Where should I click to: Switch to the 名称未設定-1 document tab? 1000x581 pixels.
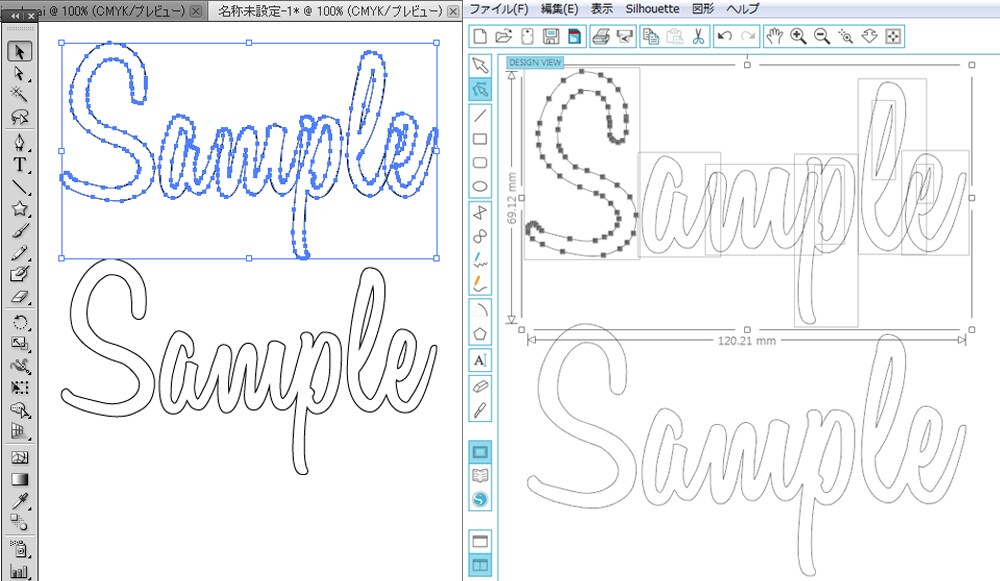329,11
